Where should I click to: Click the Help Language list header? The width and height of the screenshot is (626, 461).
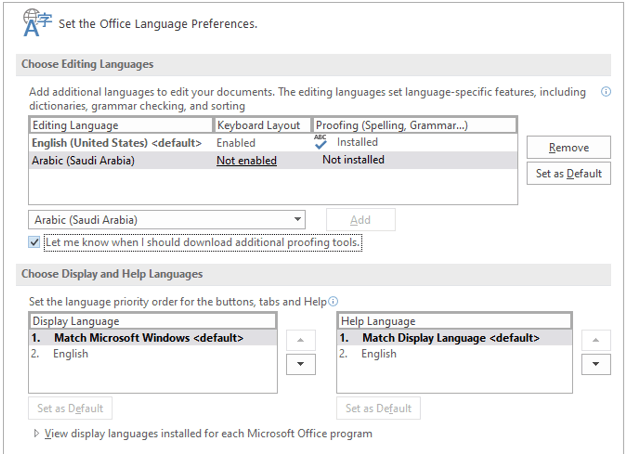pos(455,321)
